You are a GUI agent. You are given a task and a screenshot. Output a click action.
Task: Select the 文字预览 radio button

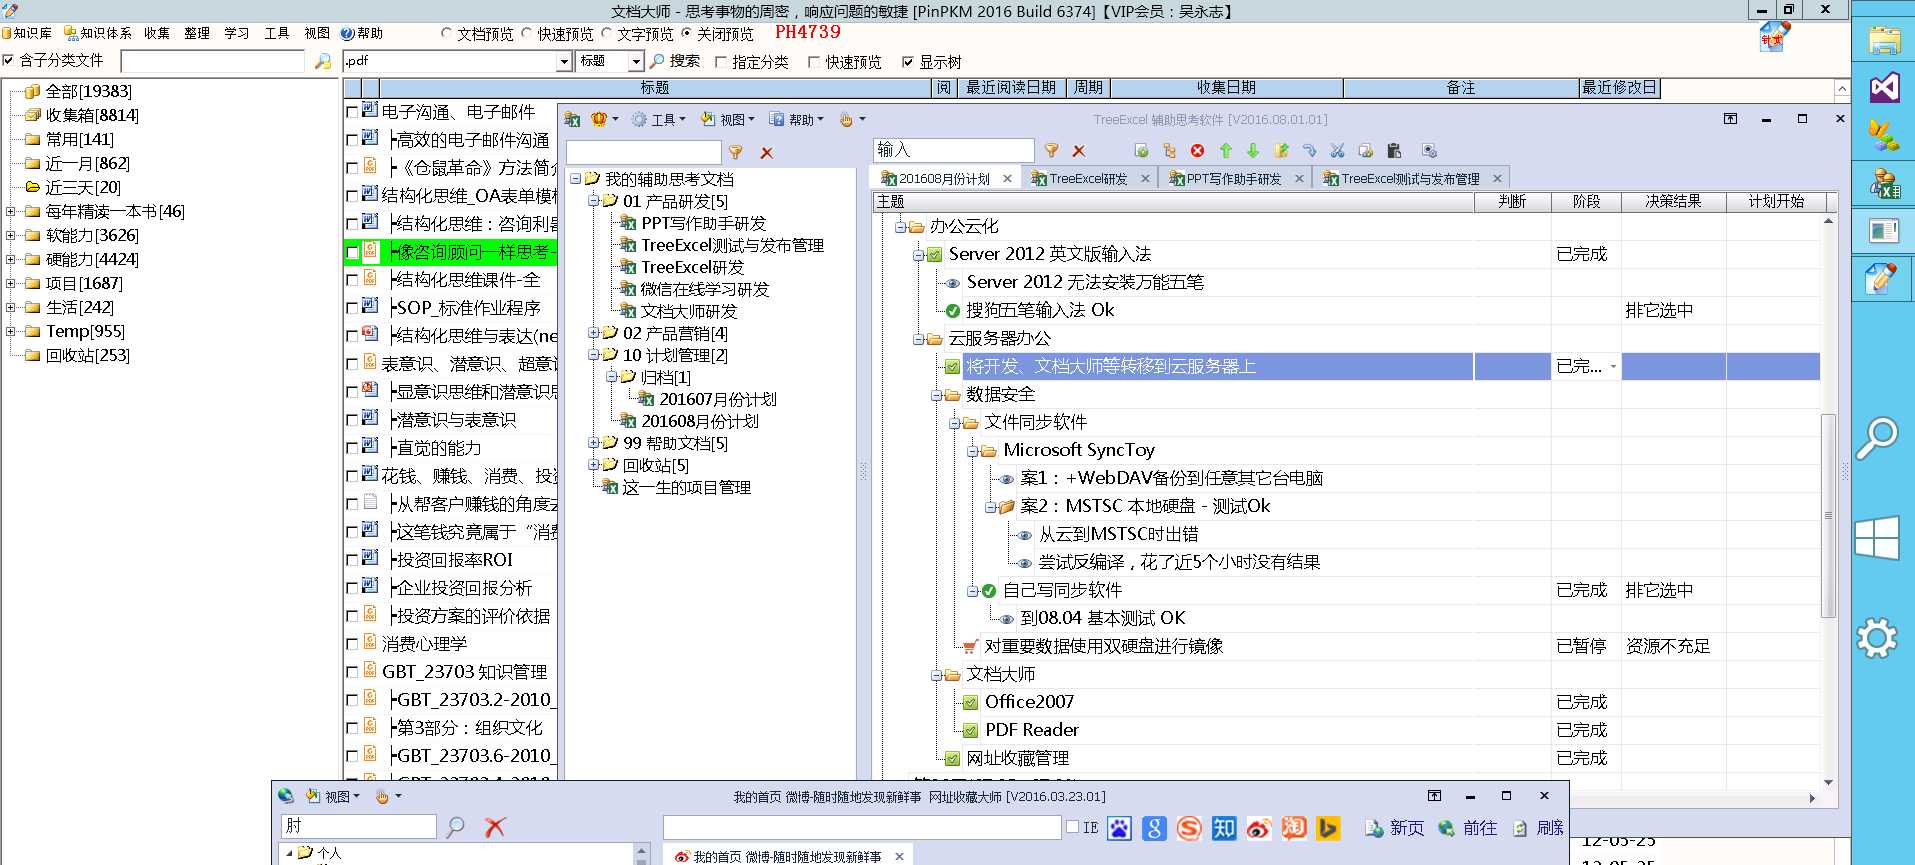click(x=606, y=33)
